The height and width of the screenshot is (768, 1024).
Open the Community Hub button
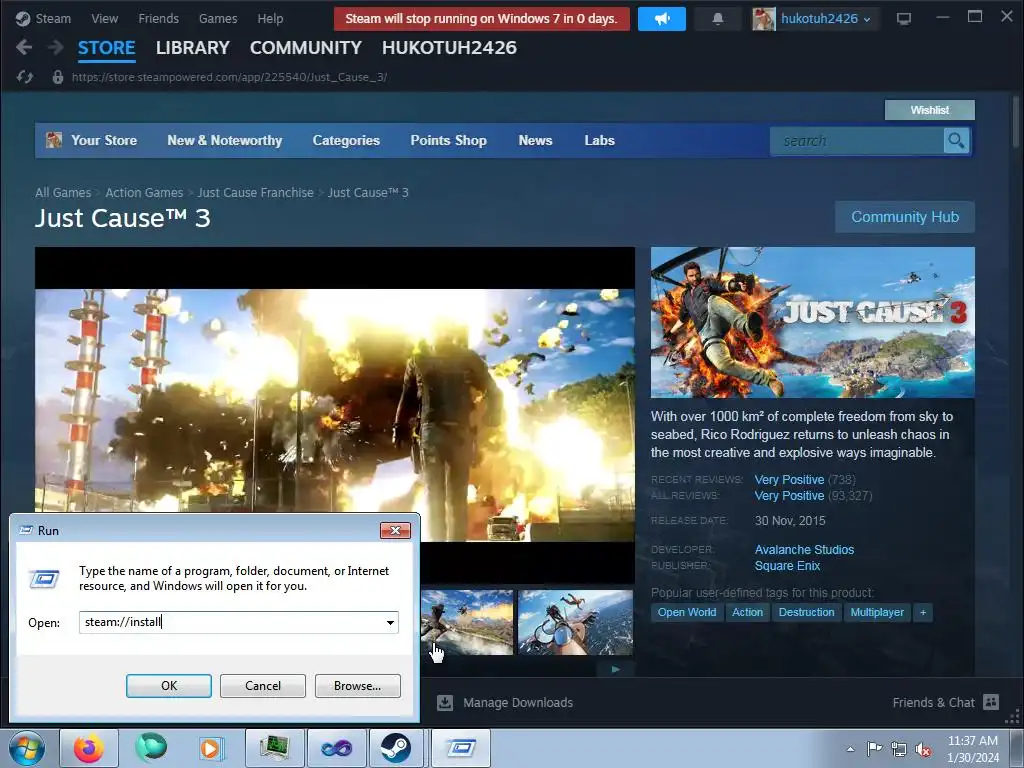coord(904,217)
